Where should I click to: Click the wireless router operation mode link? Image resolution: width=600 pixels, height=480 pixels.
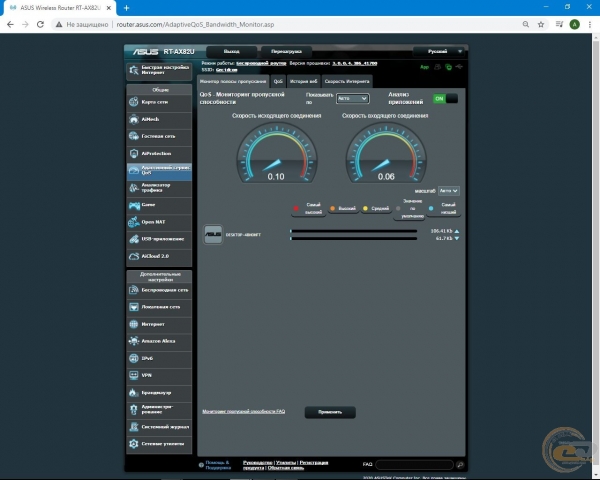coord(261,63)
